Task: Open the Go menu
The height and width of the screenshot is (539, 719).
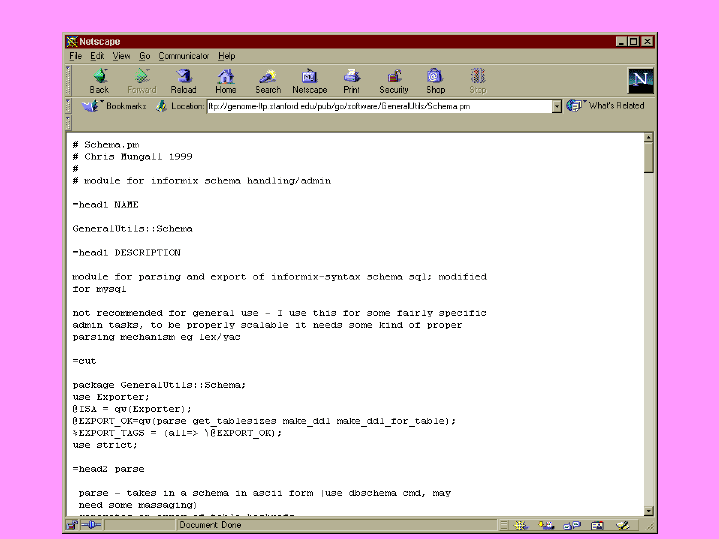Action: [145, 56]
